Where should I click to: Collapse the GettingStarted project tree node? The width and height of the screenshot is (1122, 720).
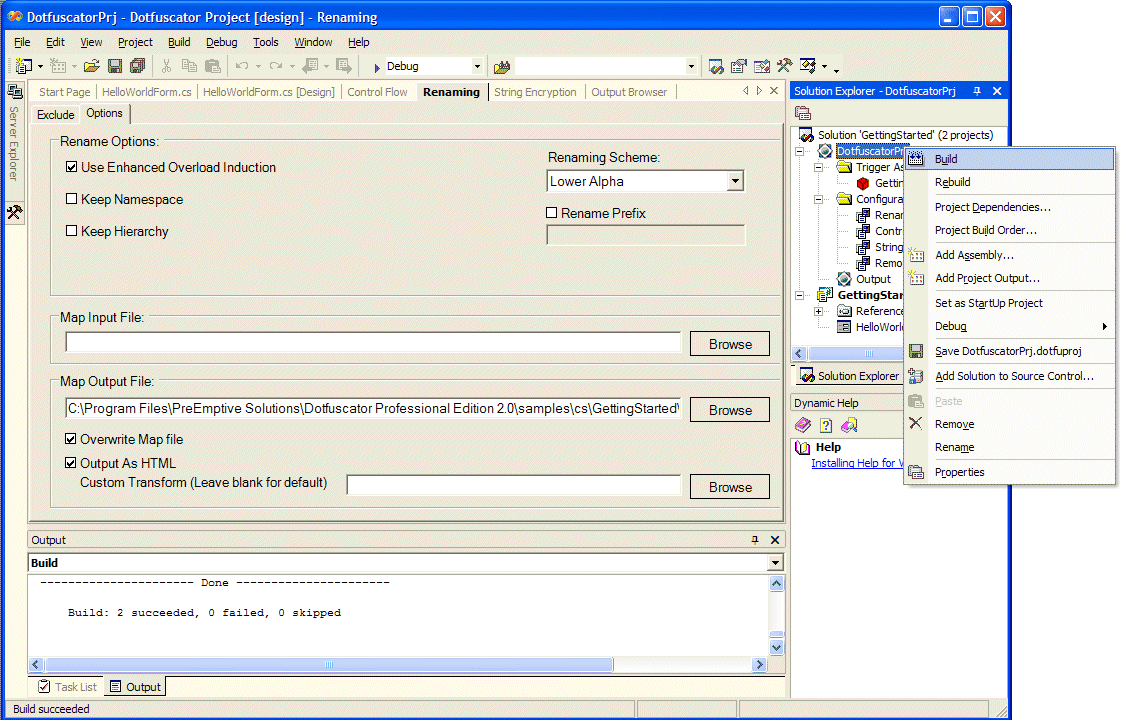pyautogui.click(x=799, y=295)
